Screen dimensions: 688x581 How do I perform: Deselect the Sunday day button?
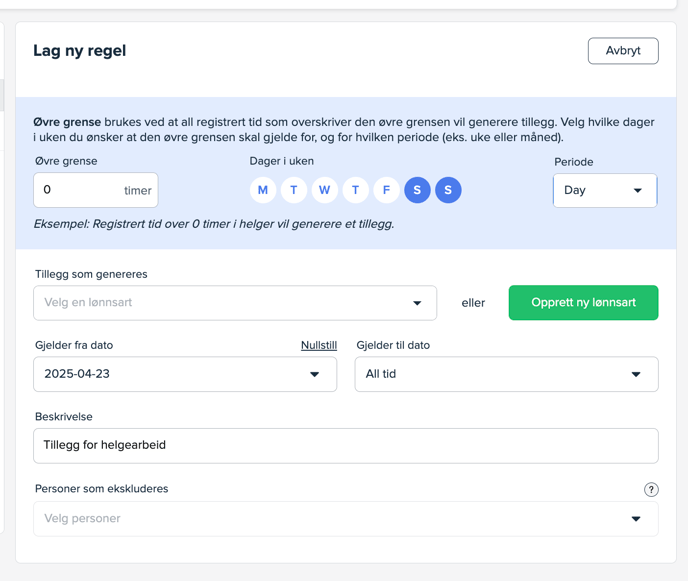pos(448,190)
